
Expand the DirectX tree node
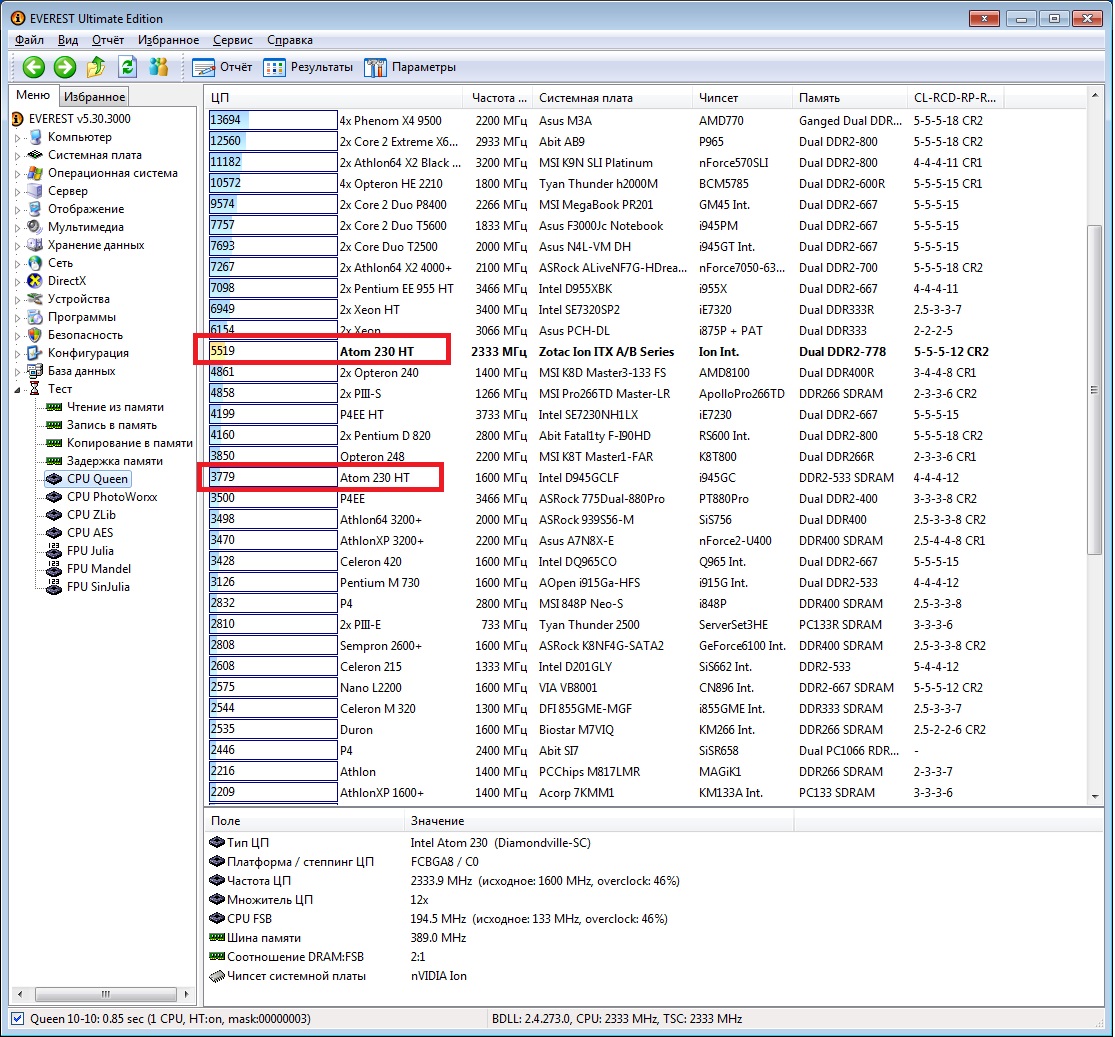18,282
